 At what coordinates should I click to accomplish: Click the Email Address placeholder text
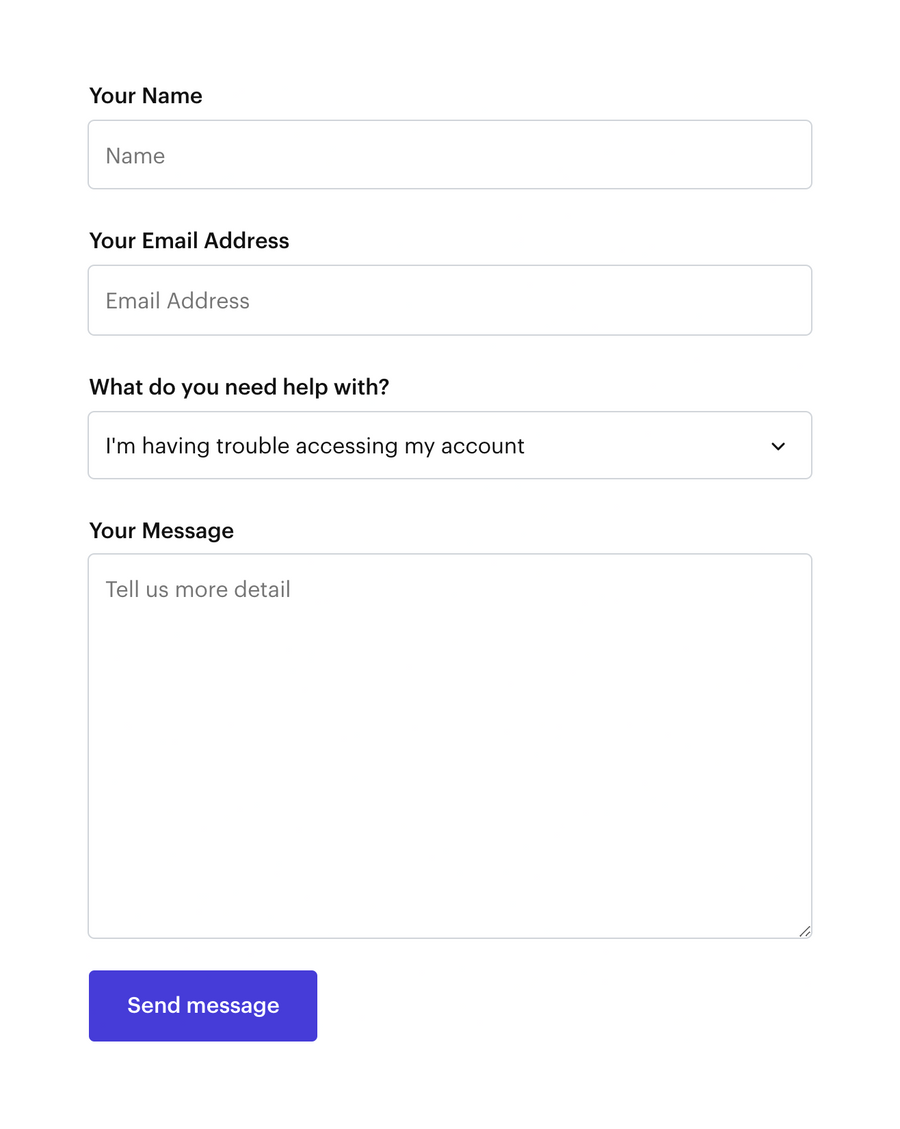177,300
